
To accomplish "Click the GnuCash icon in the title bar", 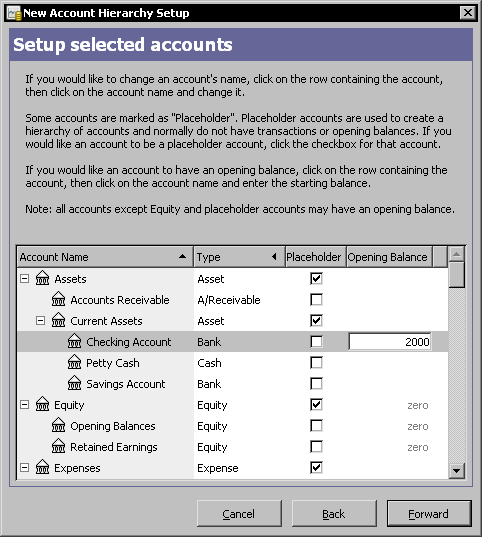I will (14, 13).
